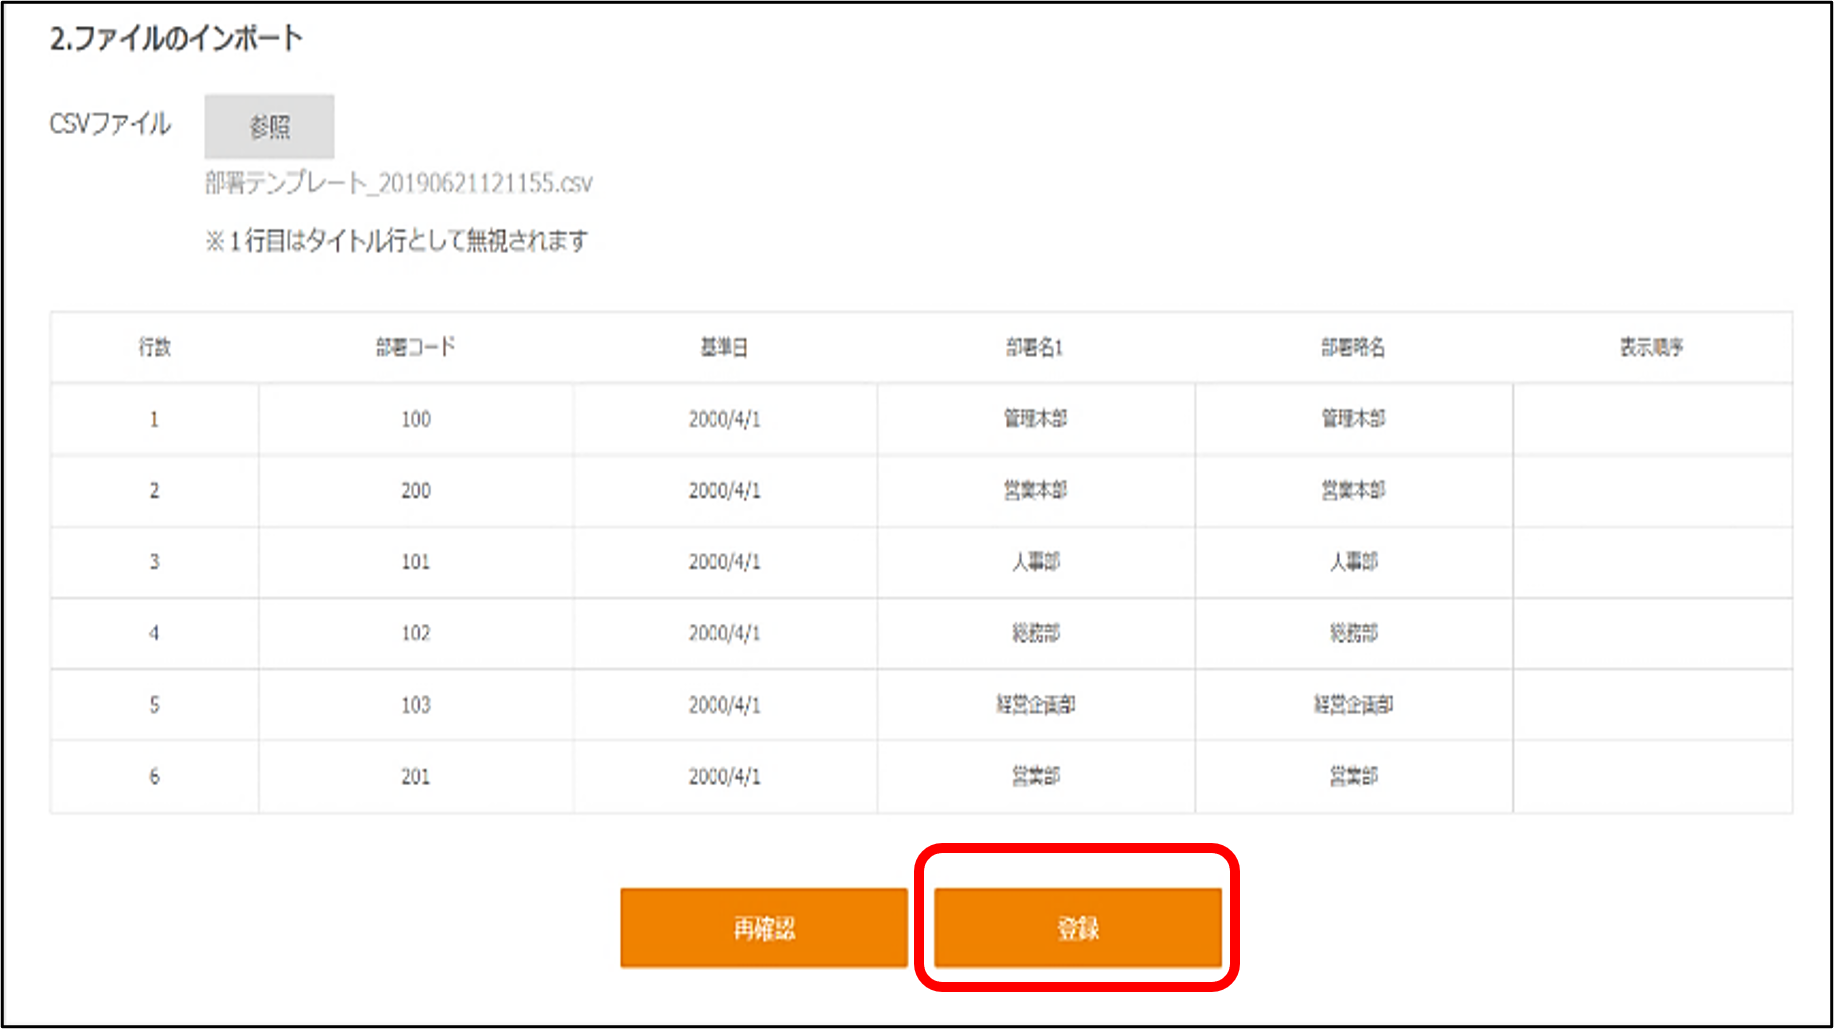This screenshot has width=1834, height=1029.
Task: Click the selected CSV file name text
Action: [398, 183]
